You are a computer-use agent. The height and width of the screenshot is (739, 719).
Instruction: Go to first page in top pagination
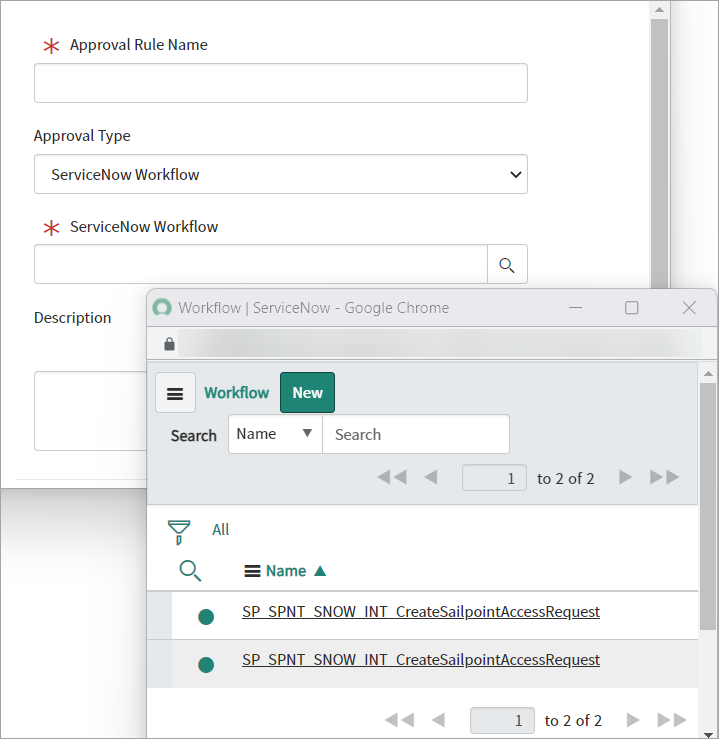point(392,477)
